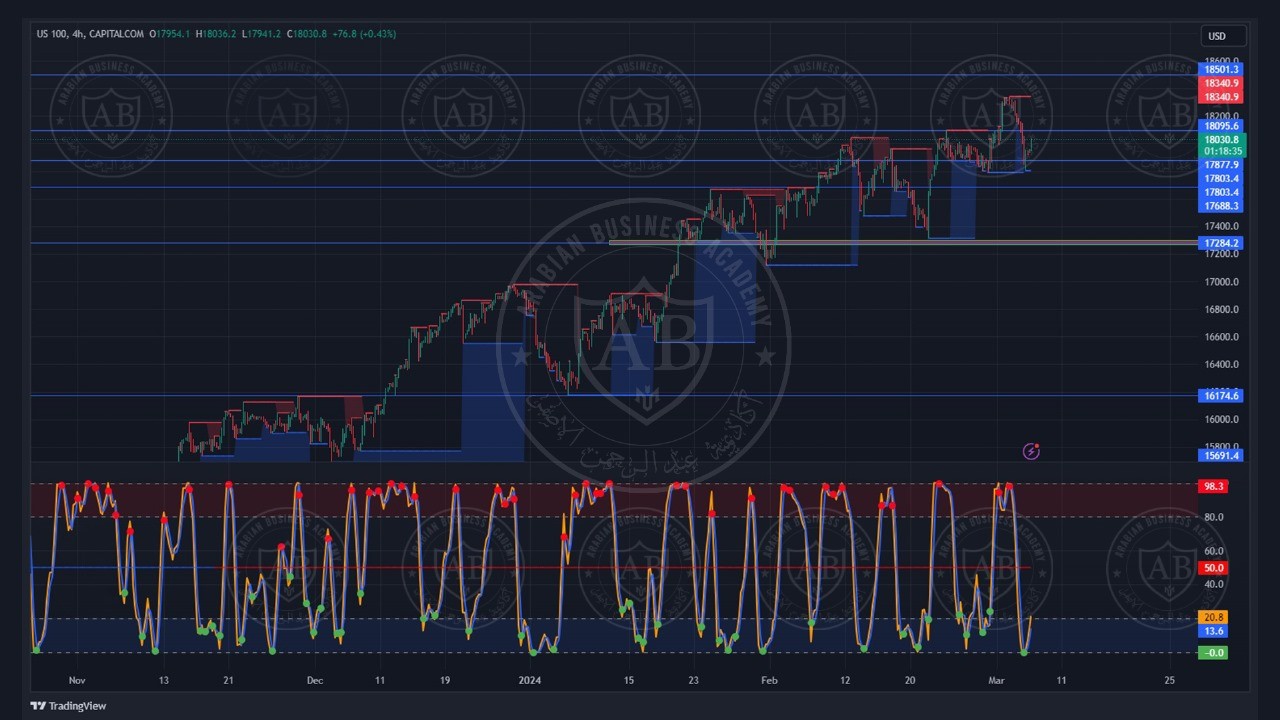This screenshot has width=1280, height=720.
Task: Click the blue 13.6 indicator value label
Action: click(x=1213, y=631)
